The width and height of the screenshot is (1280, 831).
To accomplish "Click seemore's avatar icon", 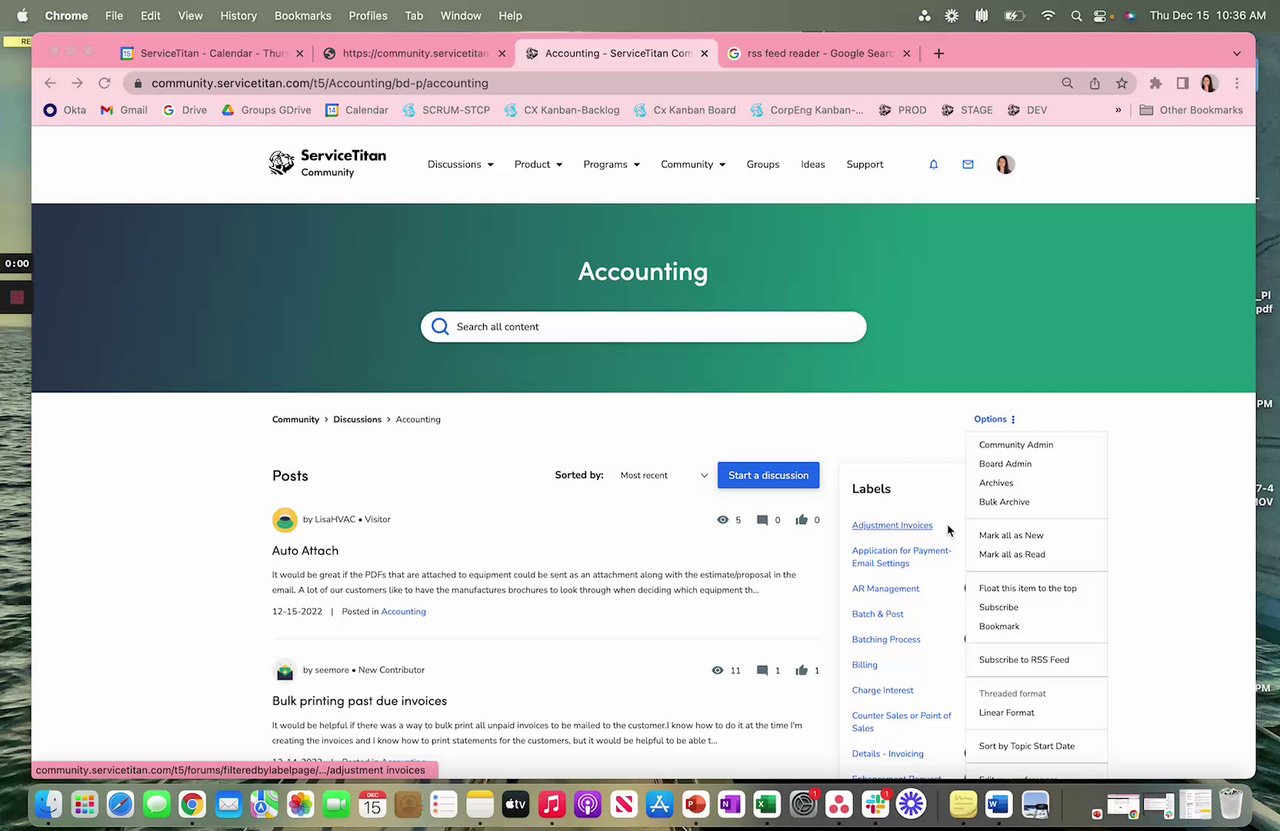I will (285, 670).
